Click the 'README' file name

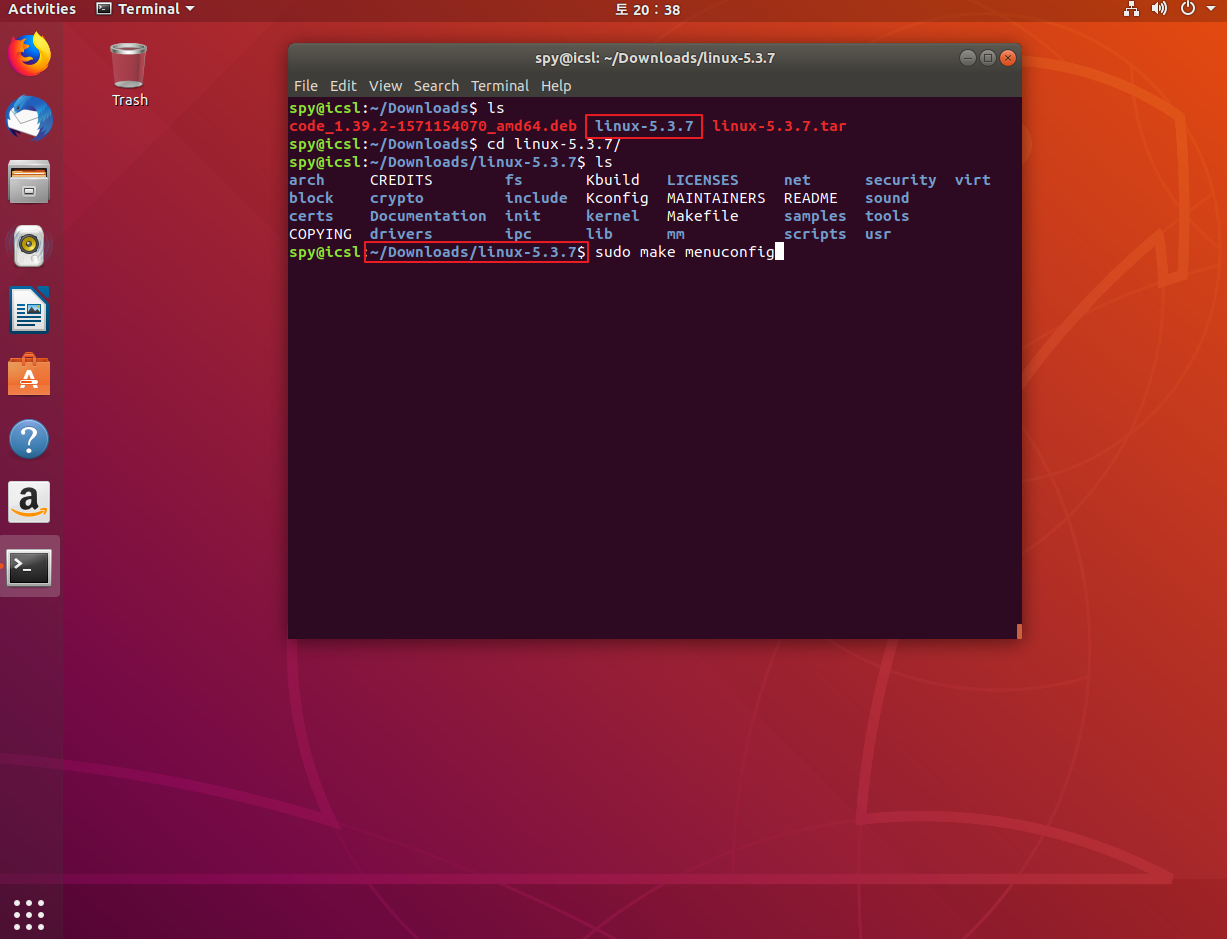pyautogui.click(x=811, y=198)
